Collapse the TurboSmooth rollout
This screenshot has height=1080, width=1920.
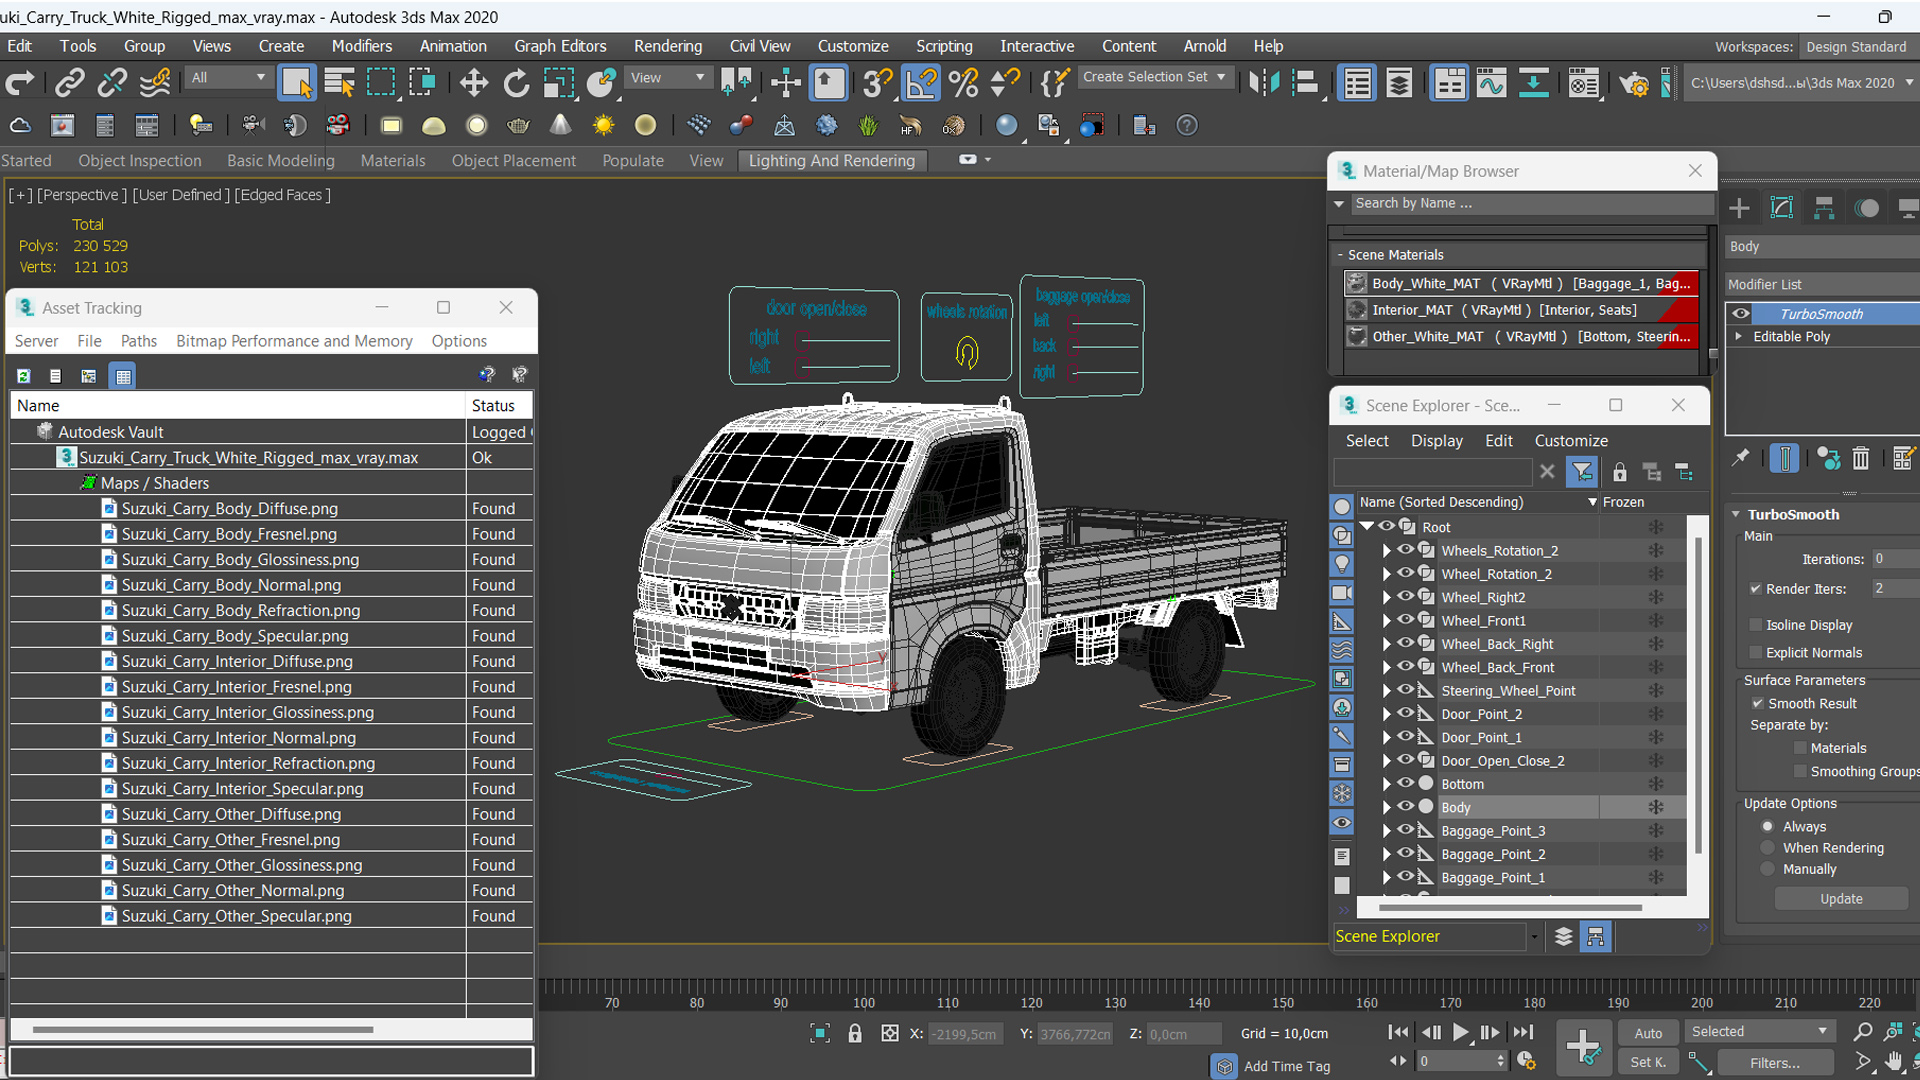pyautogui.click(x=1736, y=514)
